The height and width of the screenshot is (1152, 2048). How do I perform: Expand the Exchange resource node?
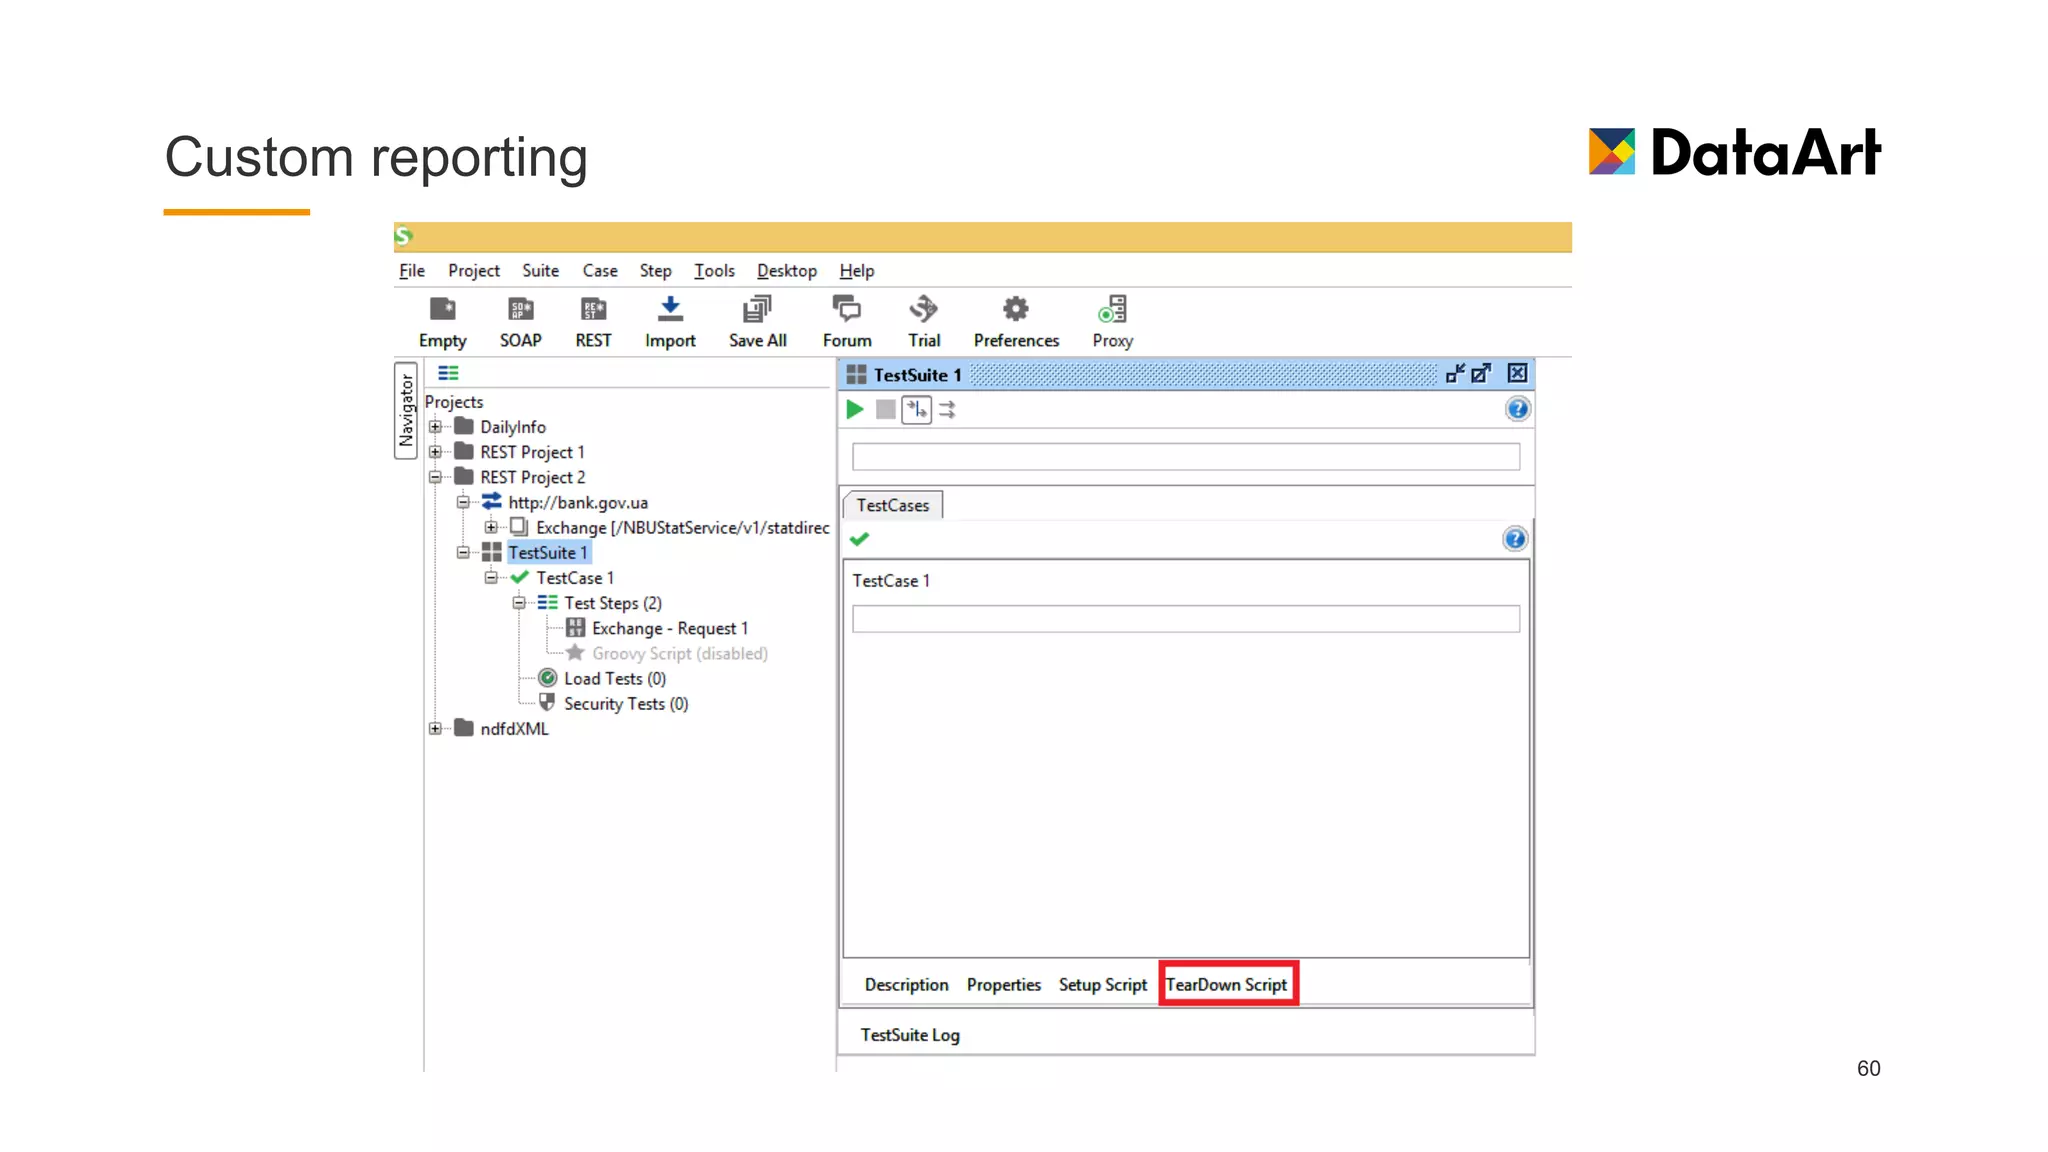(491, 527)
